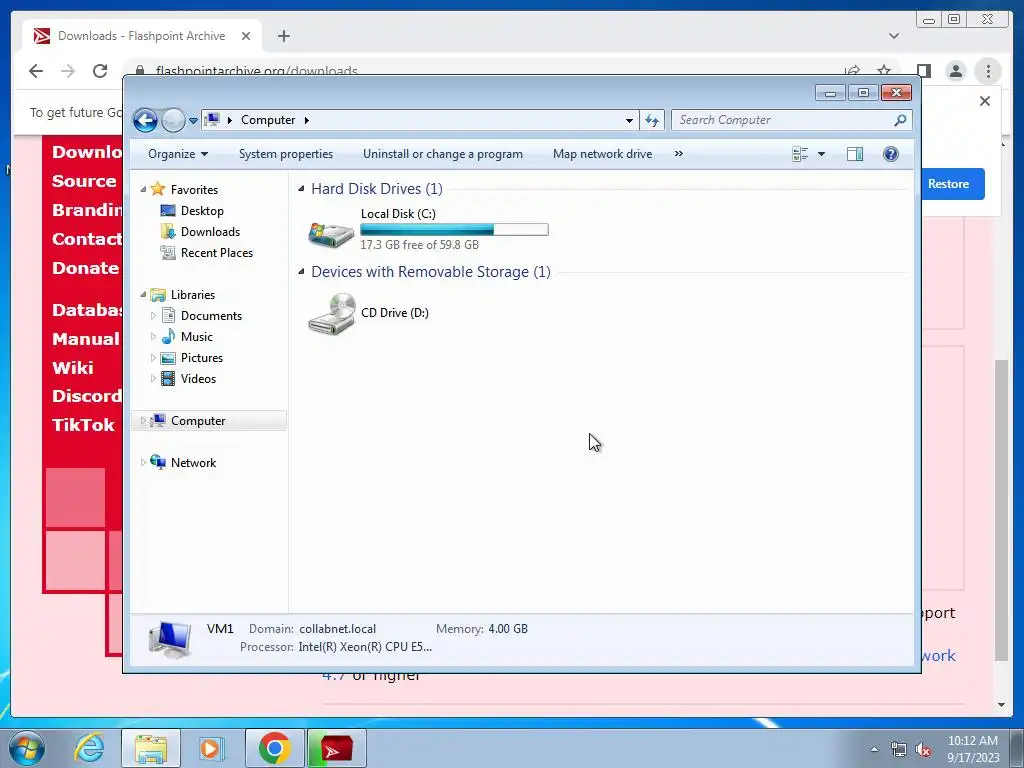
Task: Click the TikTok link on Flashpoint sidebar
Action: 83,425
